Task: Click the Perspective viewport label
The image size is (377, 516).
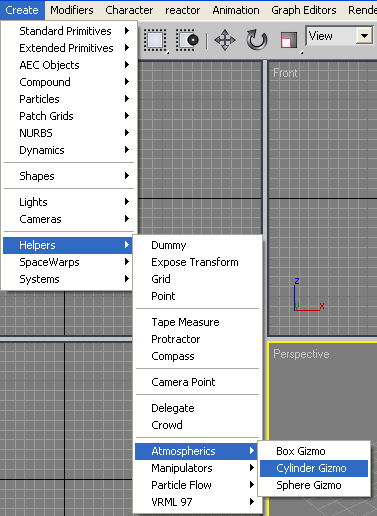Action: click(x=301, y=354)
